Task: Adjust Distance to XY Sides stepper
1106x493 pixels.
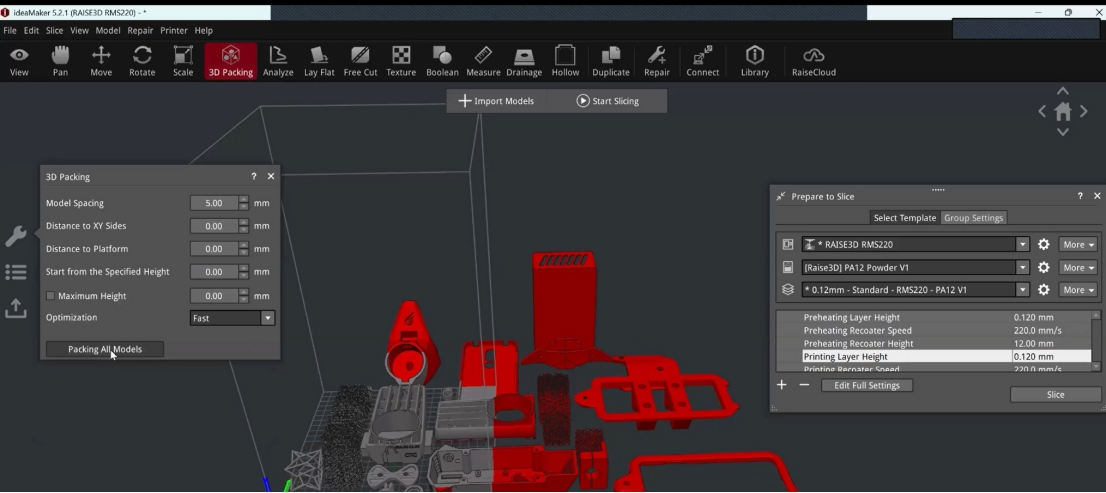Action: click(243, 226)
